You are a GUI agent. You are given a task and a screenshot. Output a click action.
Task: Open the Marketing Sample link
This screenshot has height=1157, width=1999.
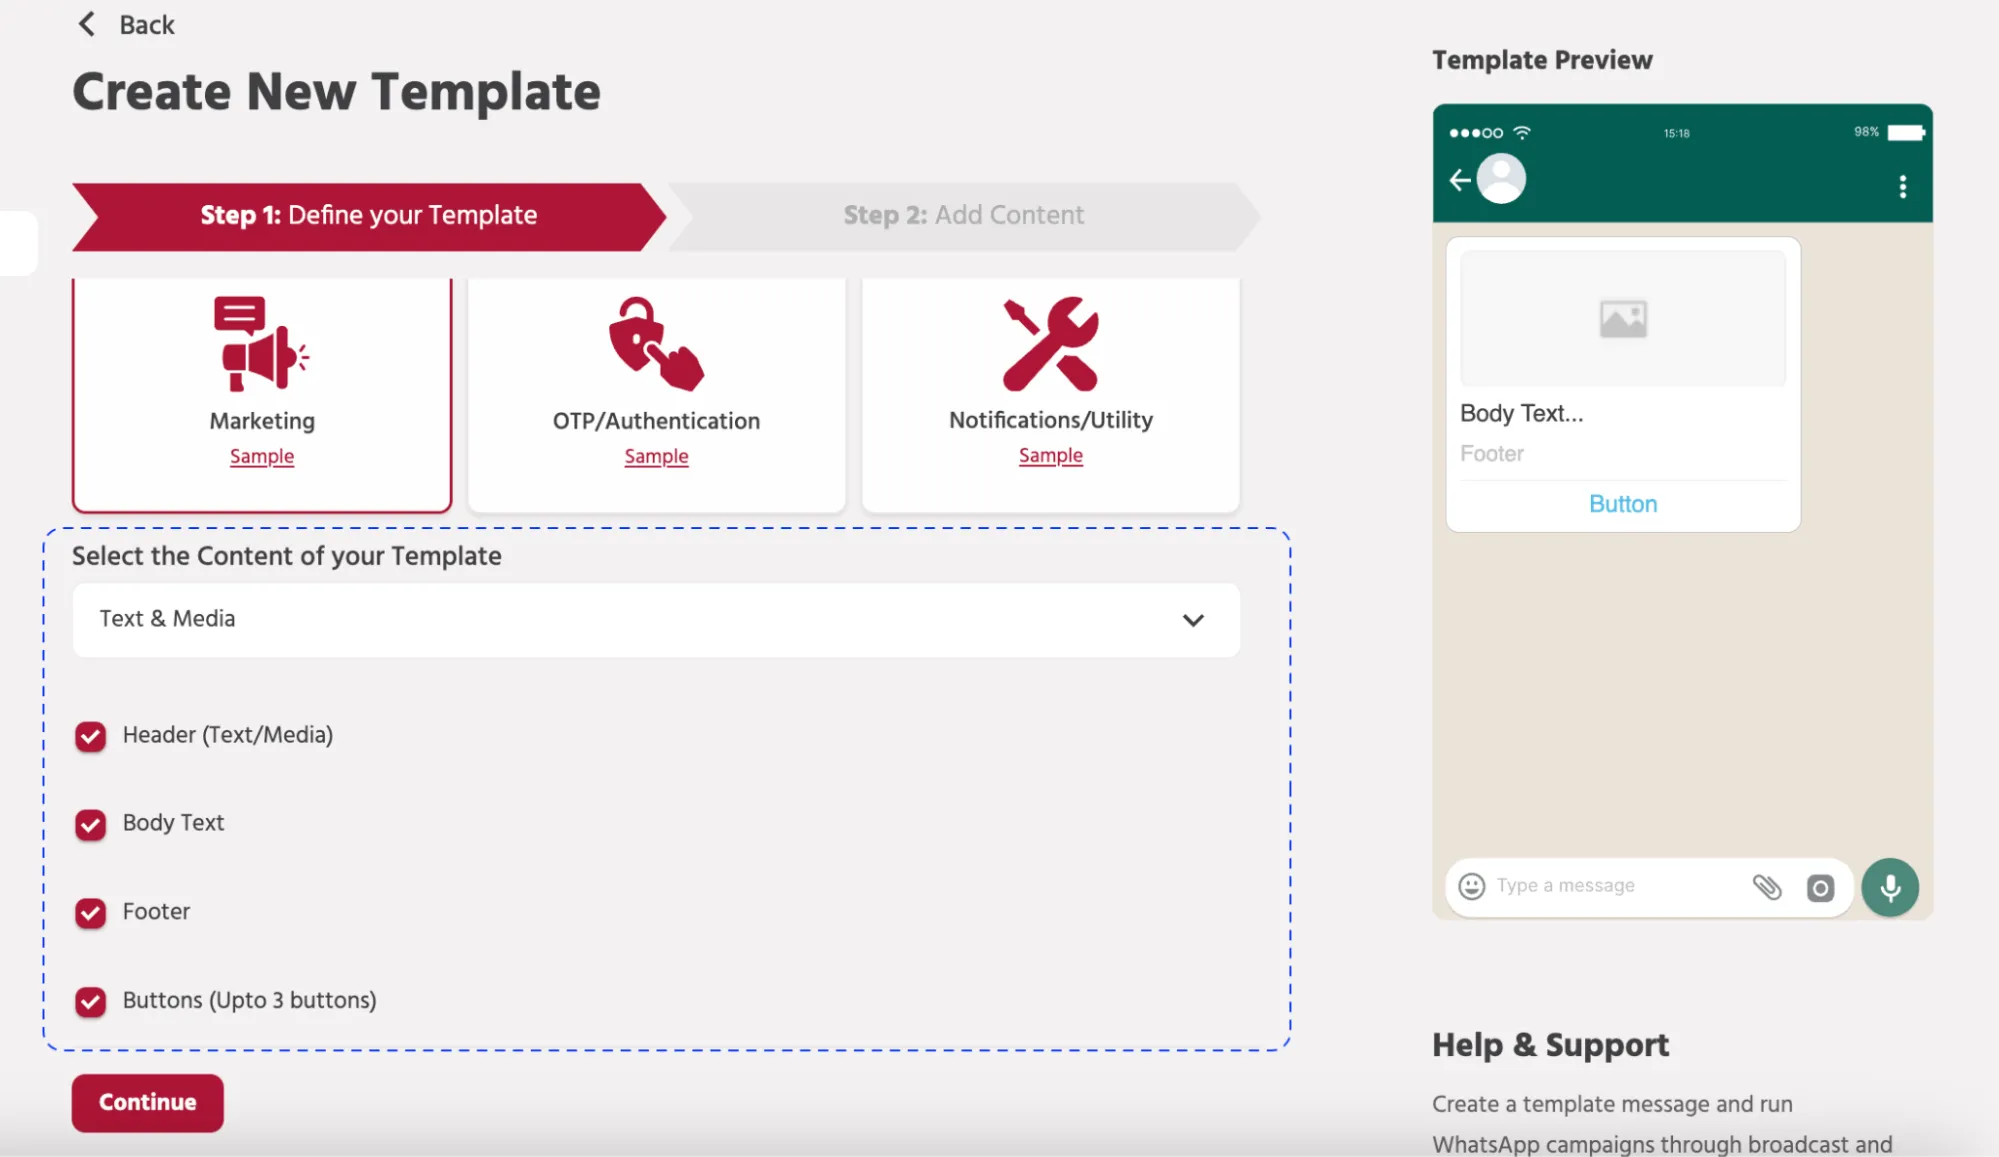coord(262,456)
